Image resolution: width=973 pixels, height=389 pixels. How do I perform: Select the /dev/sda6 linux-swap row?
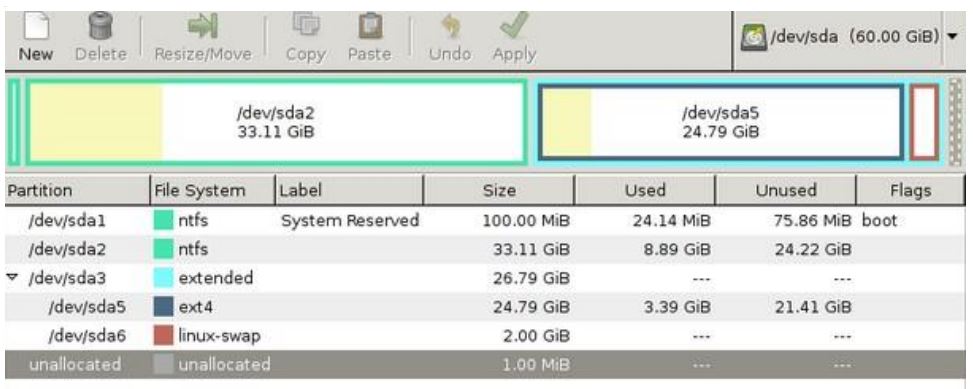click(x=484, y=336)
